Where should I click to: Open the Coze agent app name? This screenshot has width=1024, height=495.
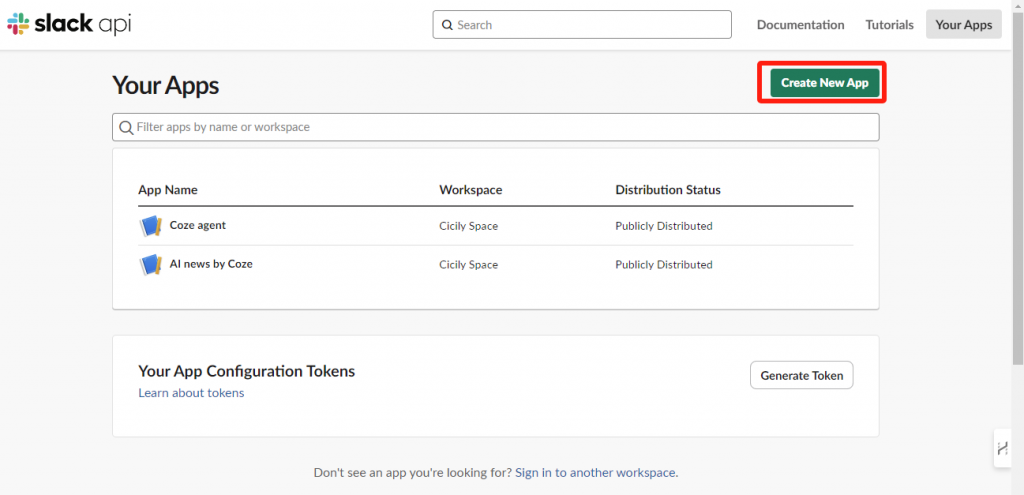[198, 225]
